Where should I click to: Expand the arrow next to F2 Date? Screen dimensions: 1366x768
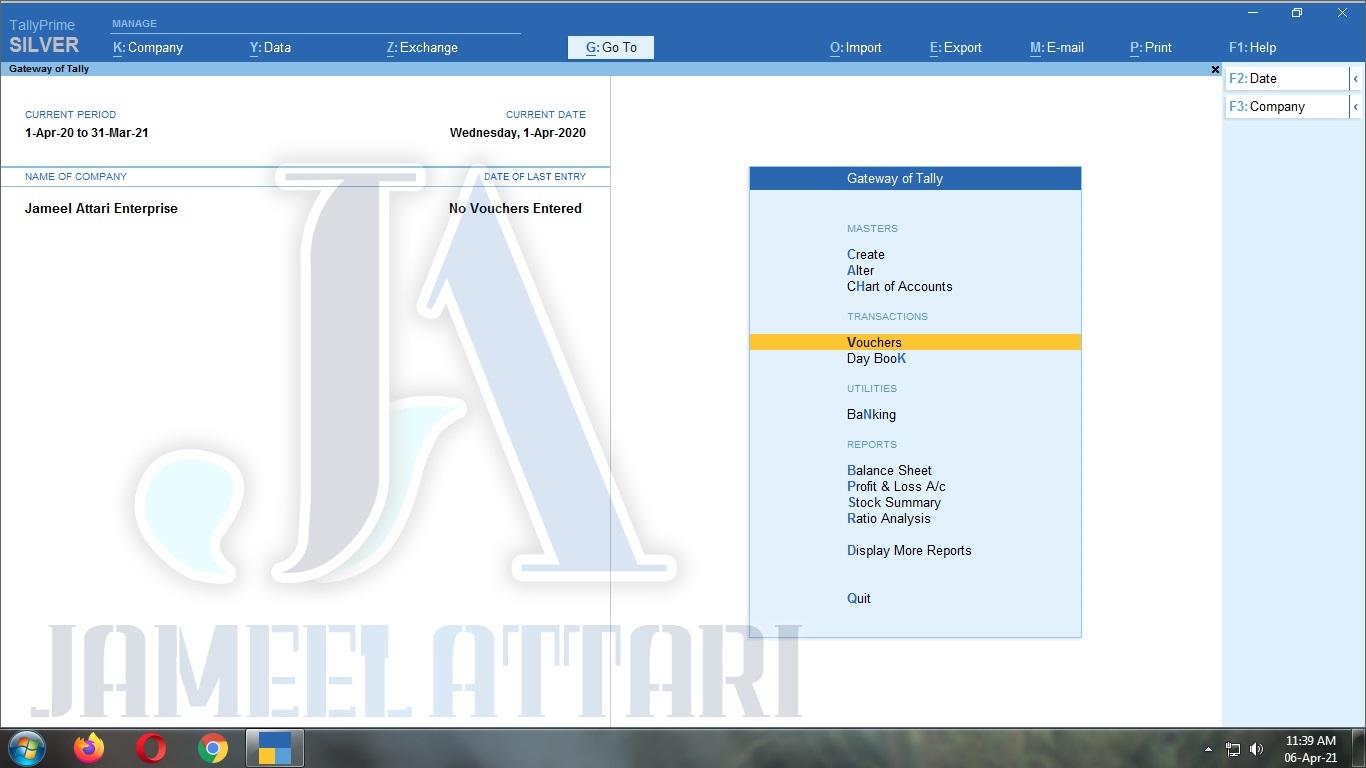tap(1356, 78)
